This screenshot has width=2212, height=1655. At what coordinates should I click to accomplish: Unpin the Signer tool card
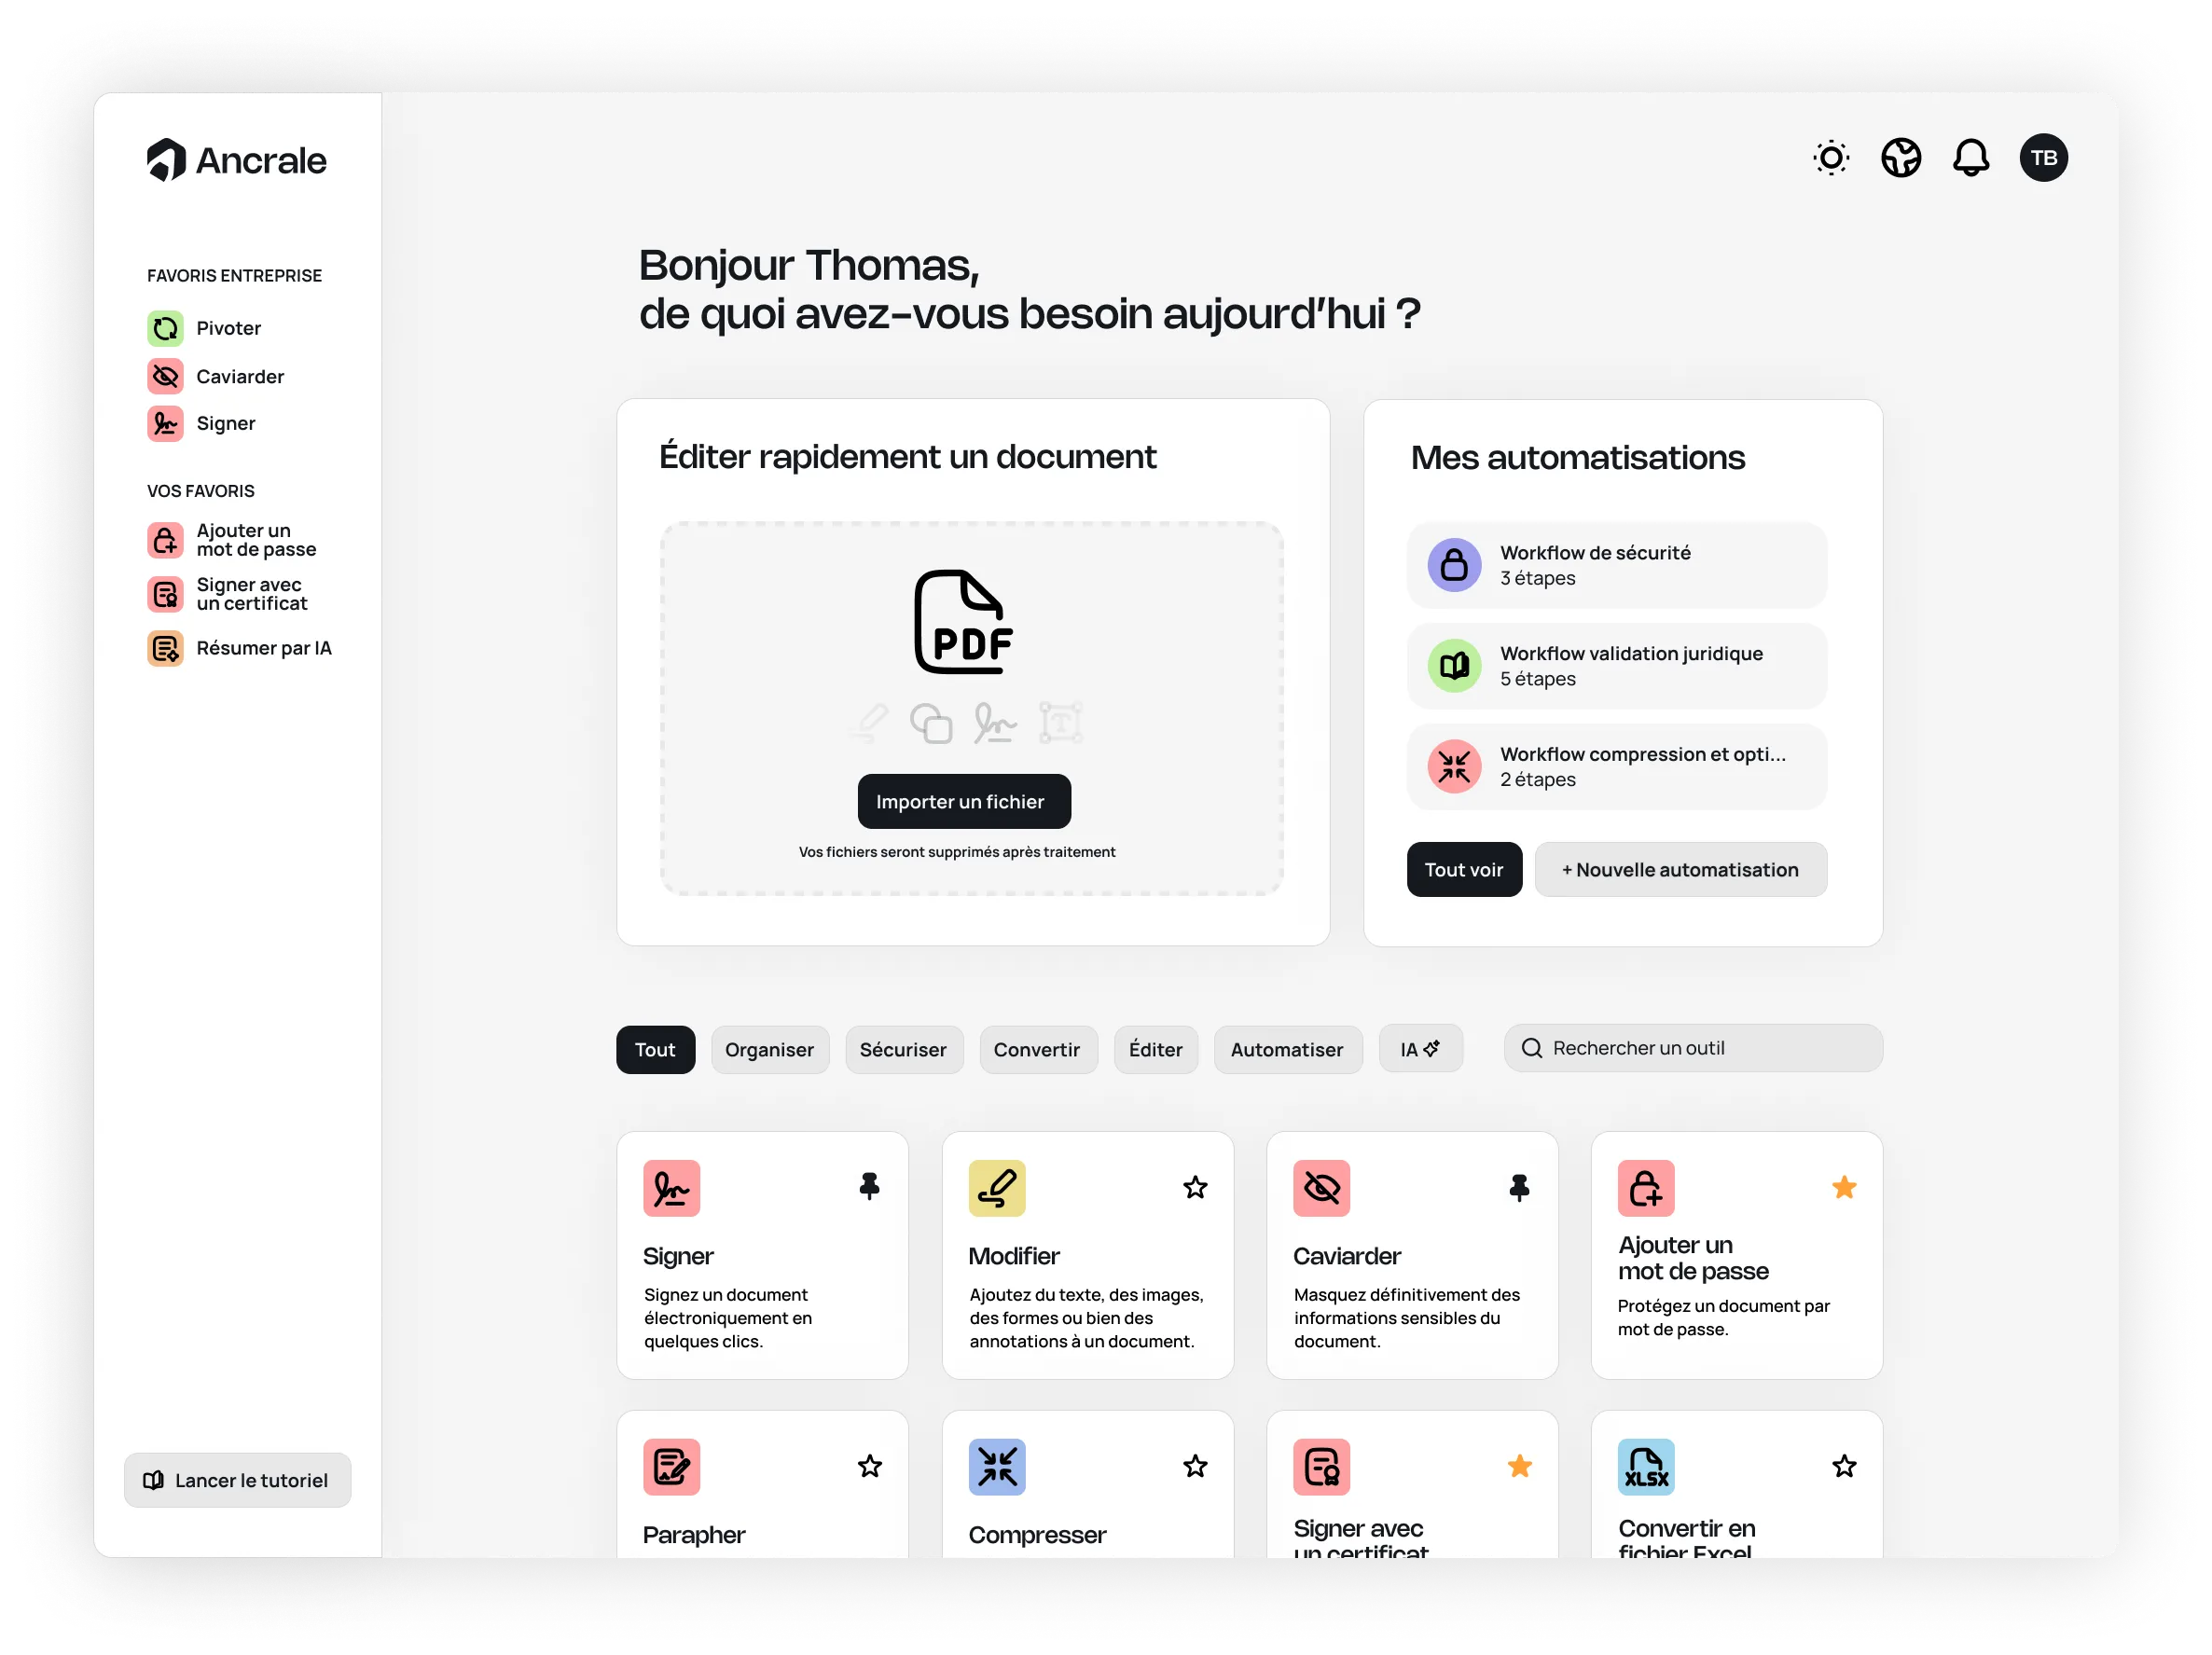867,1187
